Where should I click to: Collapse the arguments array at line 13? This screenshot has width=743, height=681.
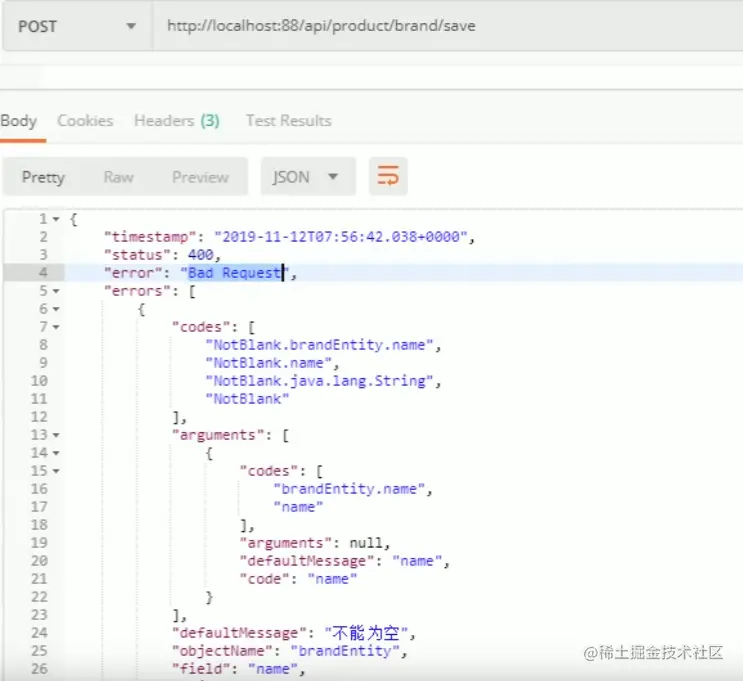pyautogui.click(x=56, y=435)
